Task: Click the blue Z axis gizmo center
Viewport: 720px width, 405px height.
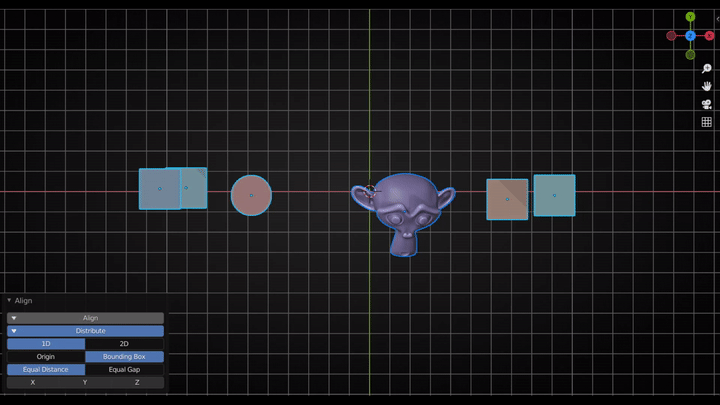Action: pos(690,36)
